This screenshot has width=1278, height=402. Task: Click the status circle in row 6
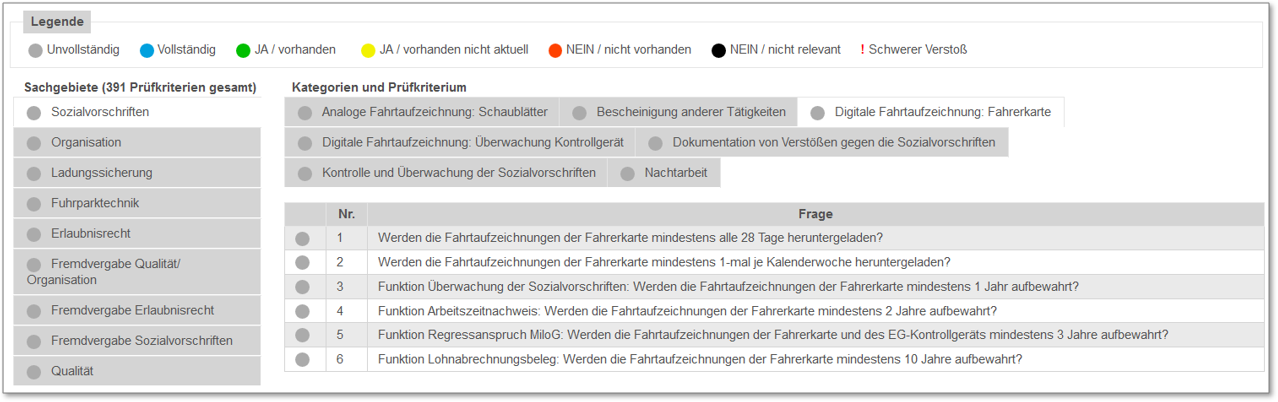pos(303,359)
